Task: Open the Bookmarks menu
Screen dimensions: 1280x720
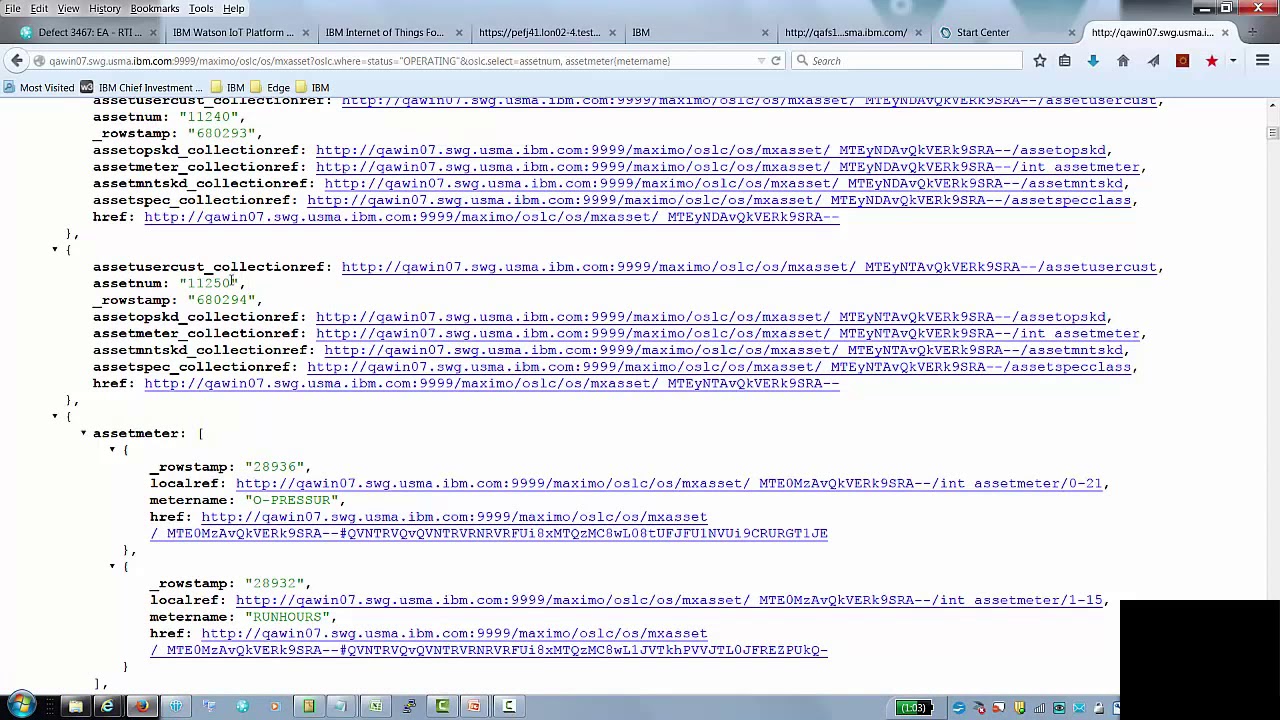Action: [155, 8]
